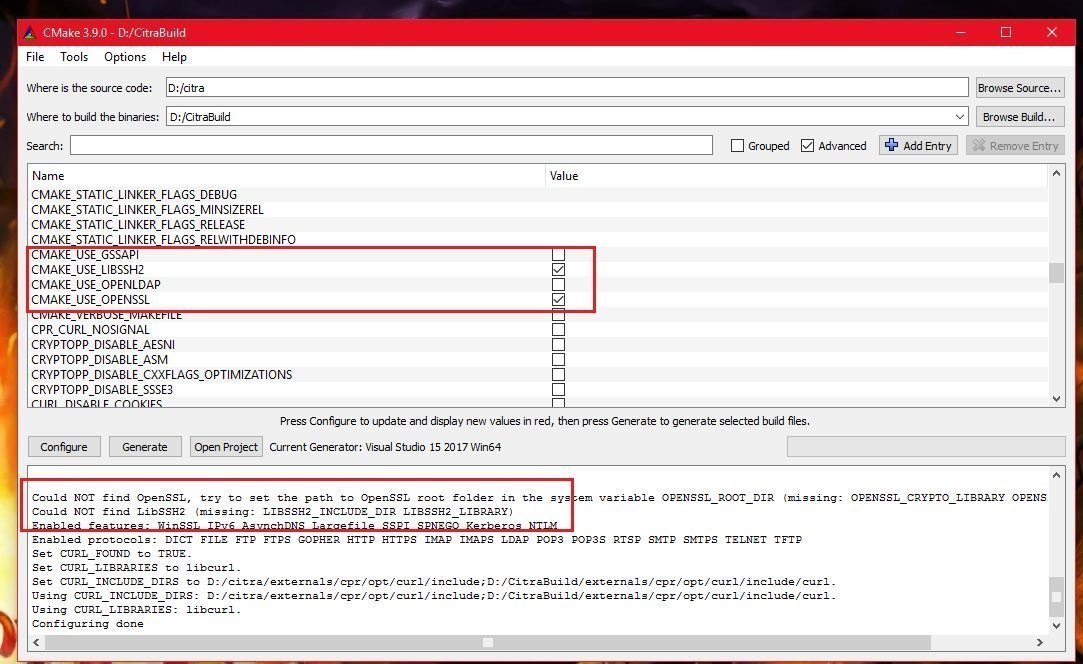Click the Search input field
Screen dimensions: 1083x664
[x=391, y=145]
